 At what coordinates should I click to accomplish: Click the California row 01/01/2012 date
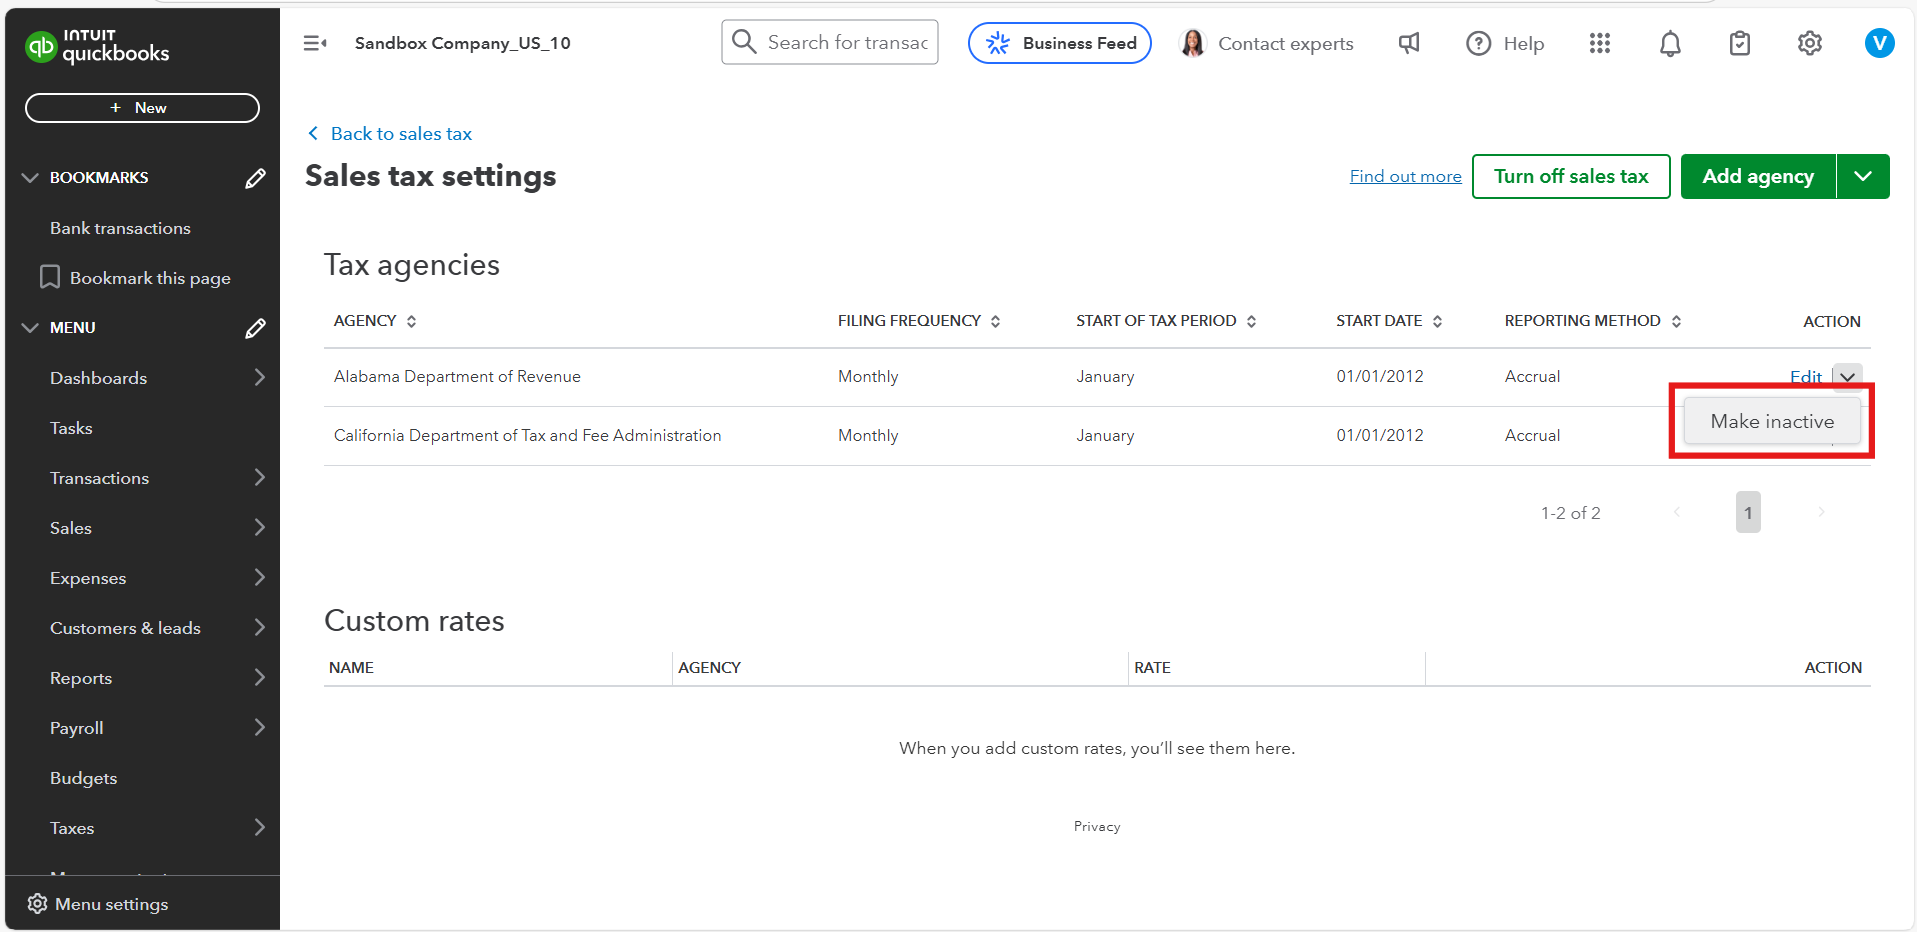1380,435
